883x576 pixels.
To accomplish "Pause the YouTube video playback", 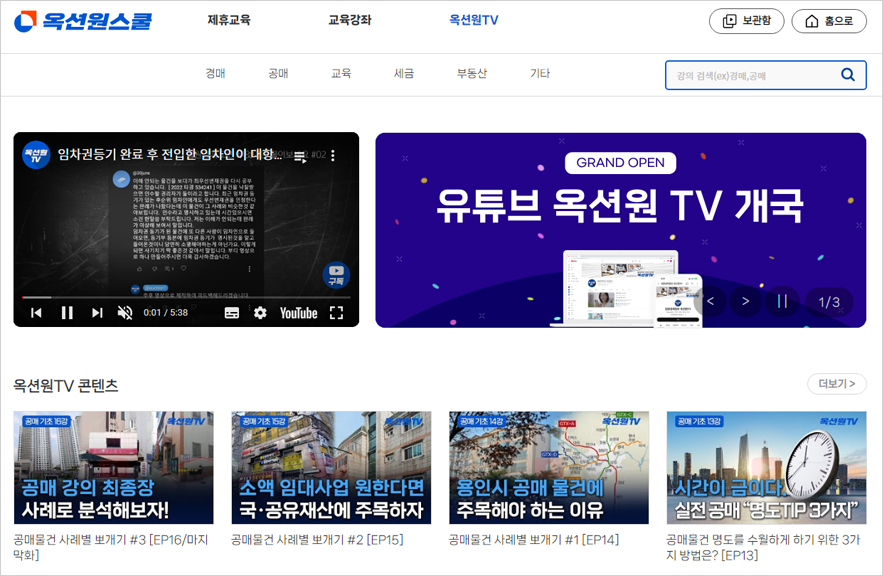I will tap(67, 313).
